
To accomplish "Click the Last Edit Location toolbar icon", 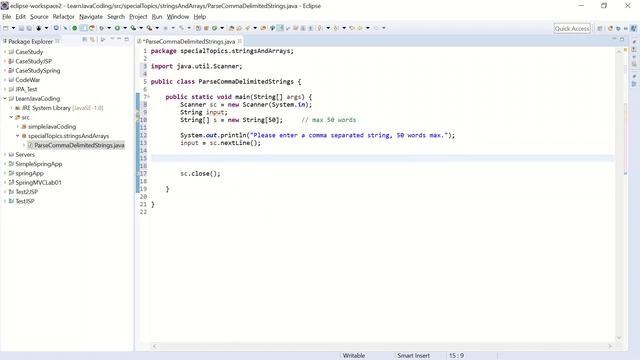I will (x=352, y=28).
